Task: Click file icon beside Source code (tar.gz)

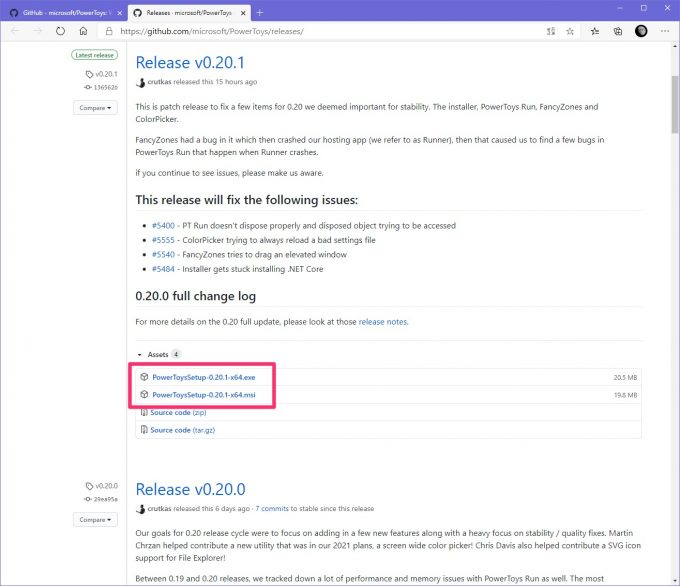Action: pyautogui.click(x=144, y=430)
